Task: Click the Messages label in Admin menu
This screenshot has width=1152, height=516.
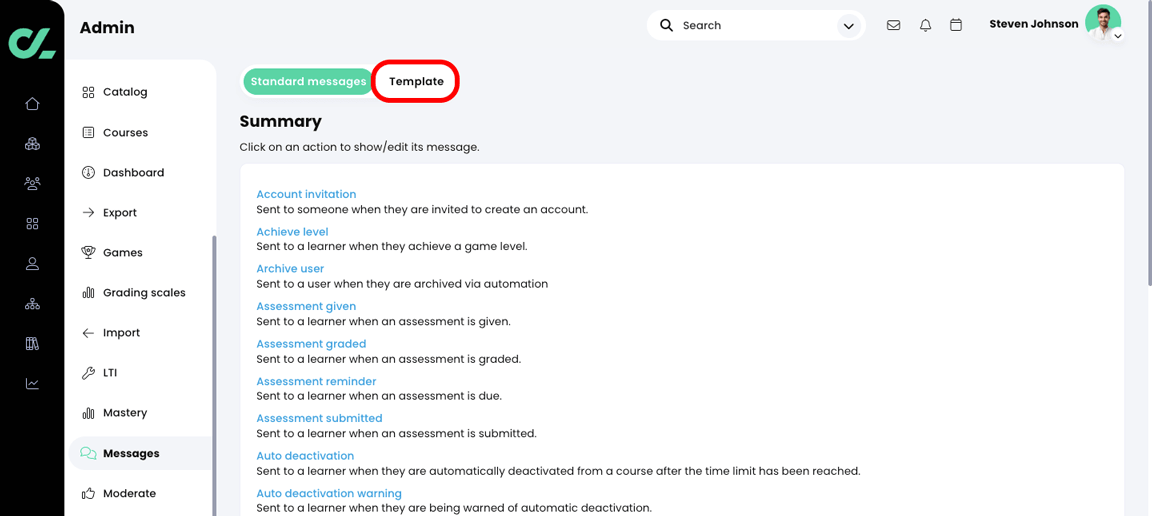Action: tap(132, 454)
